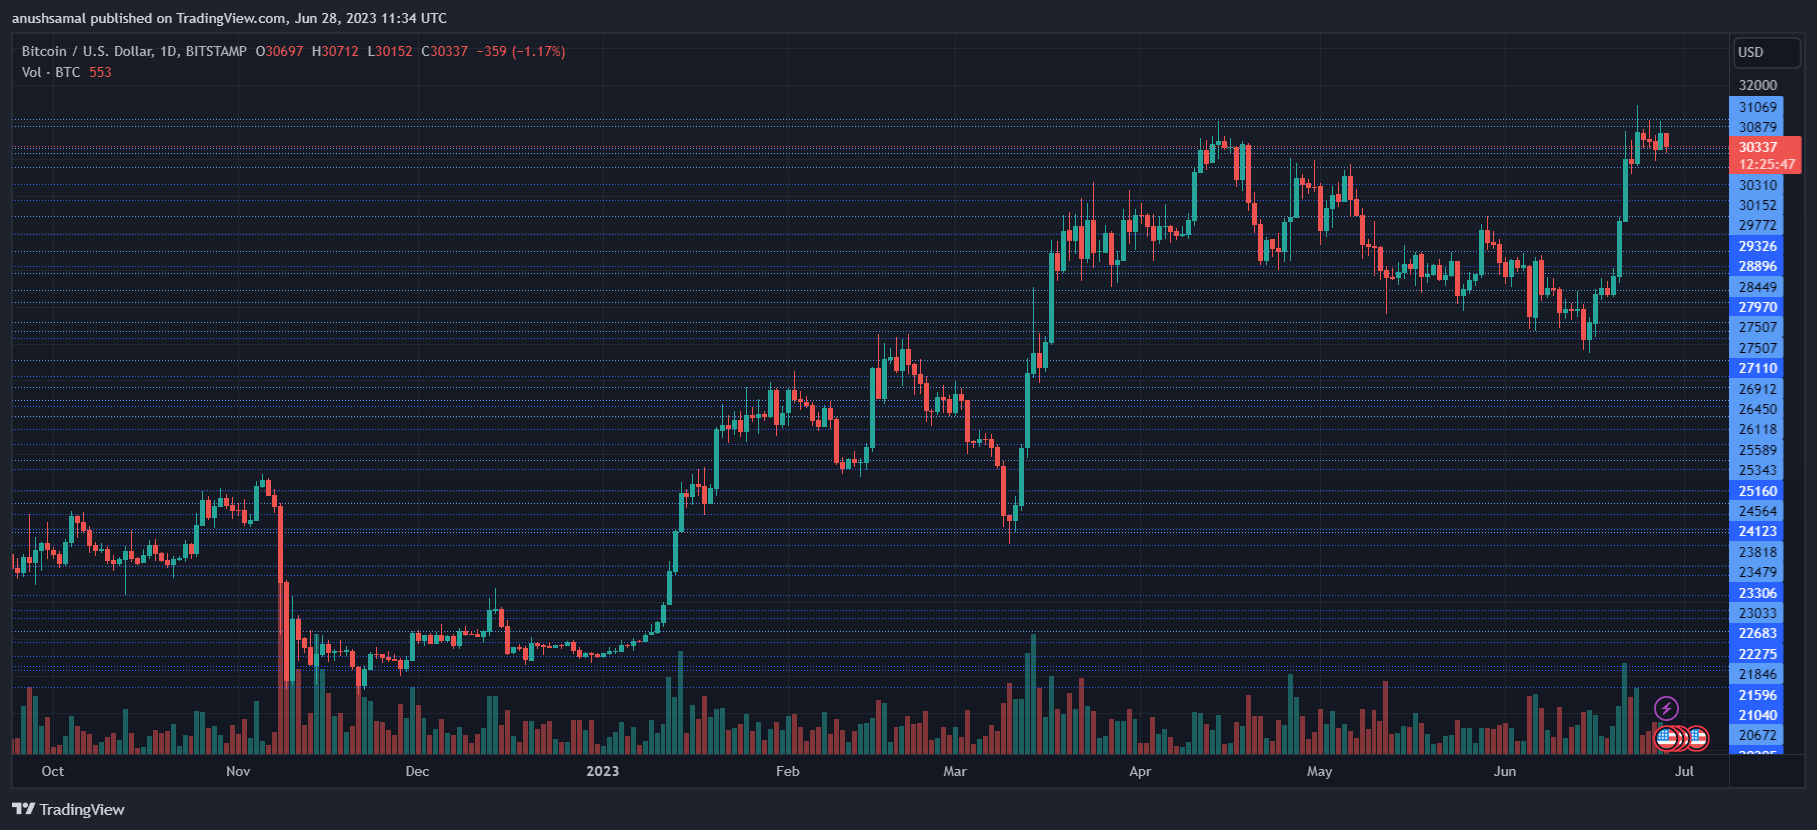
Task: Click the purple lightning bolt event icon
Action: pyautogui.click(x=1666, y=709)
